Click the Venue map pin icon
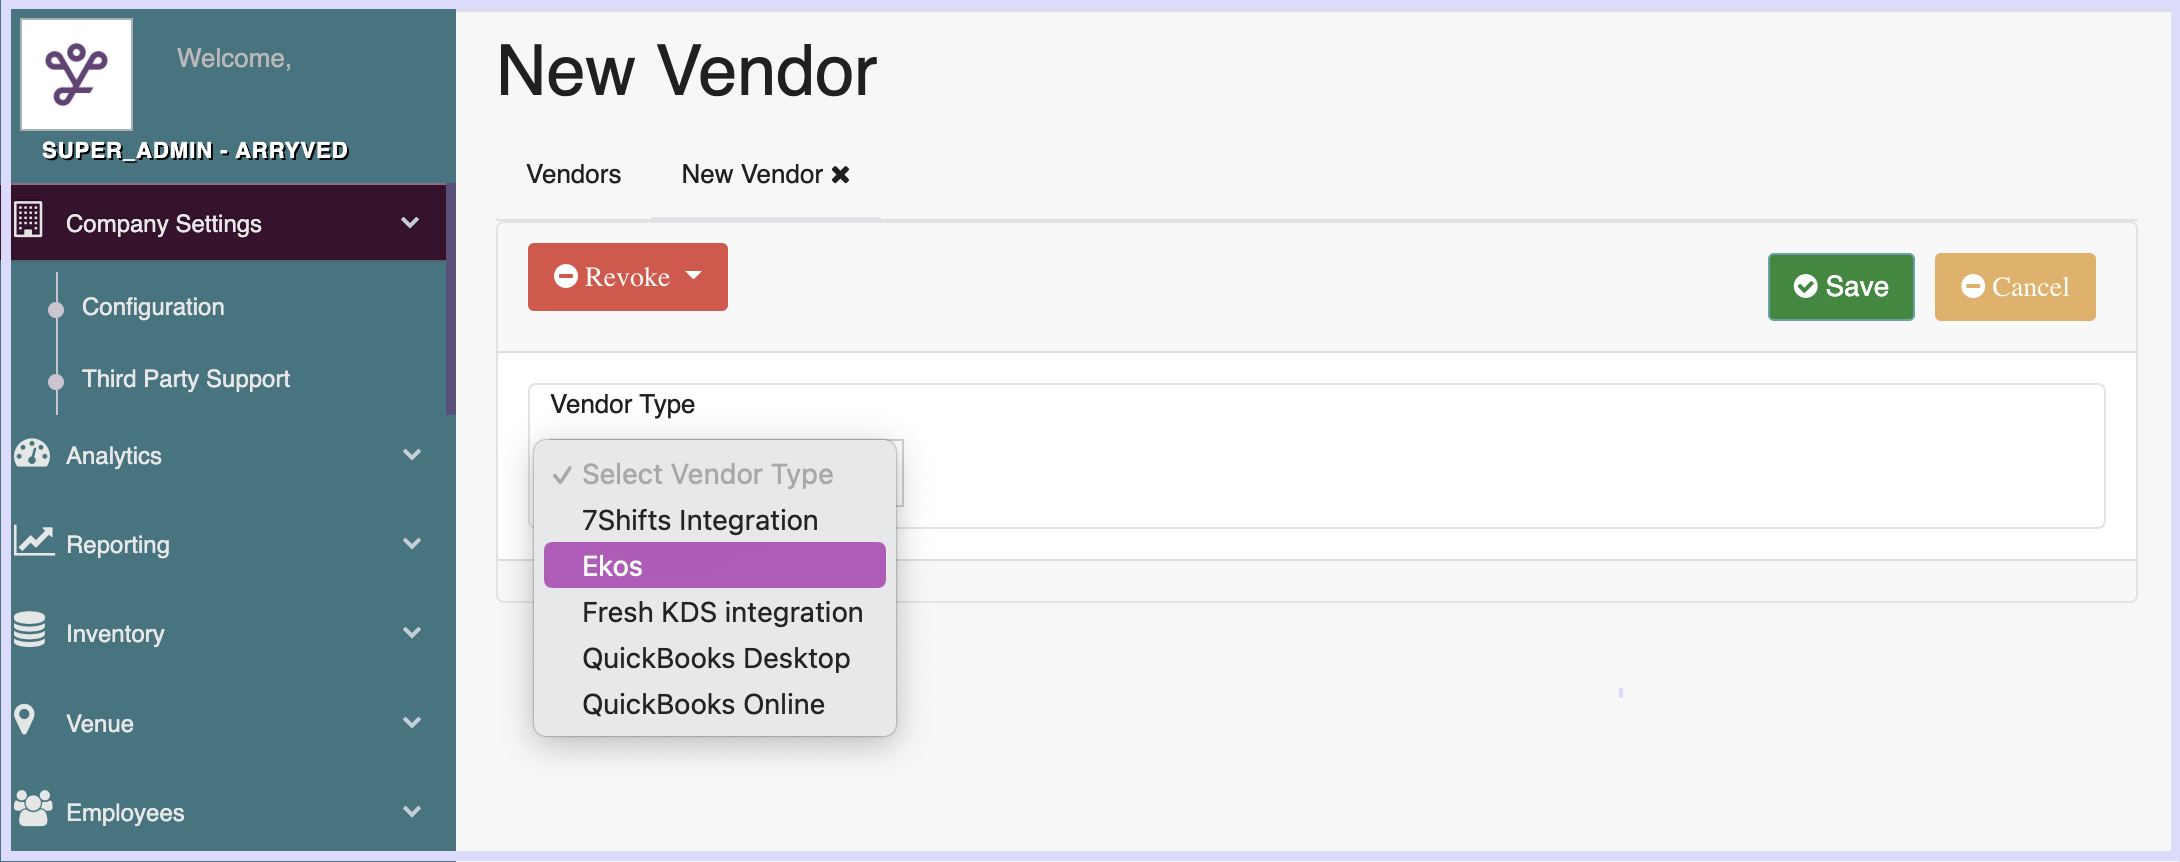 (x=25, y=719)
